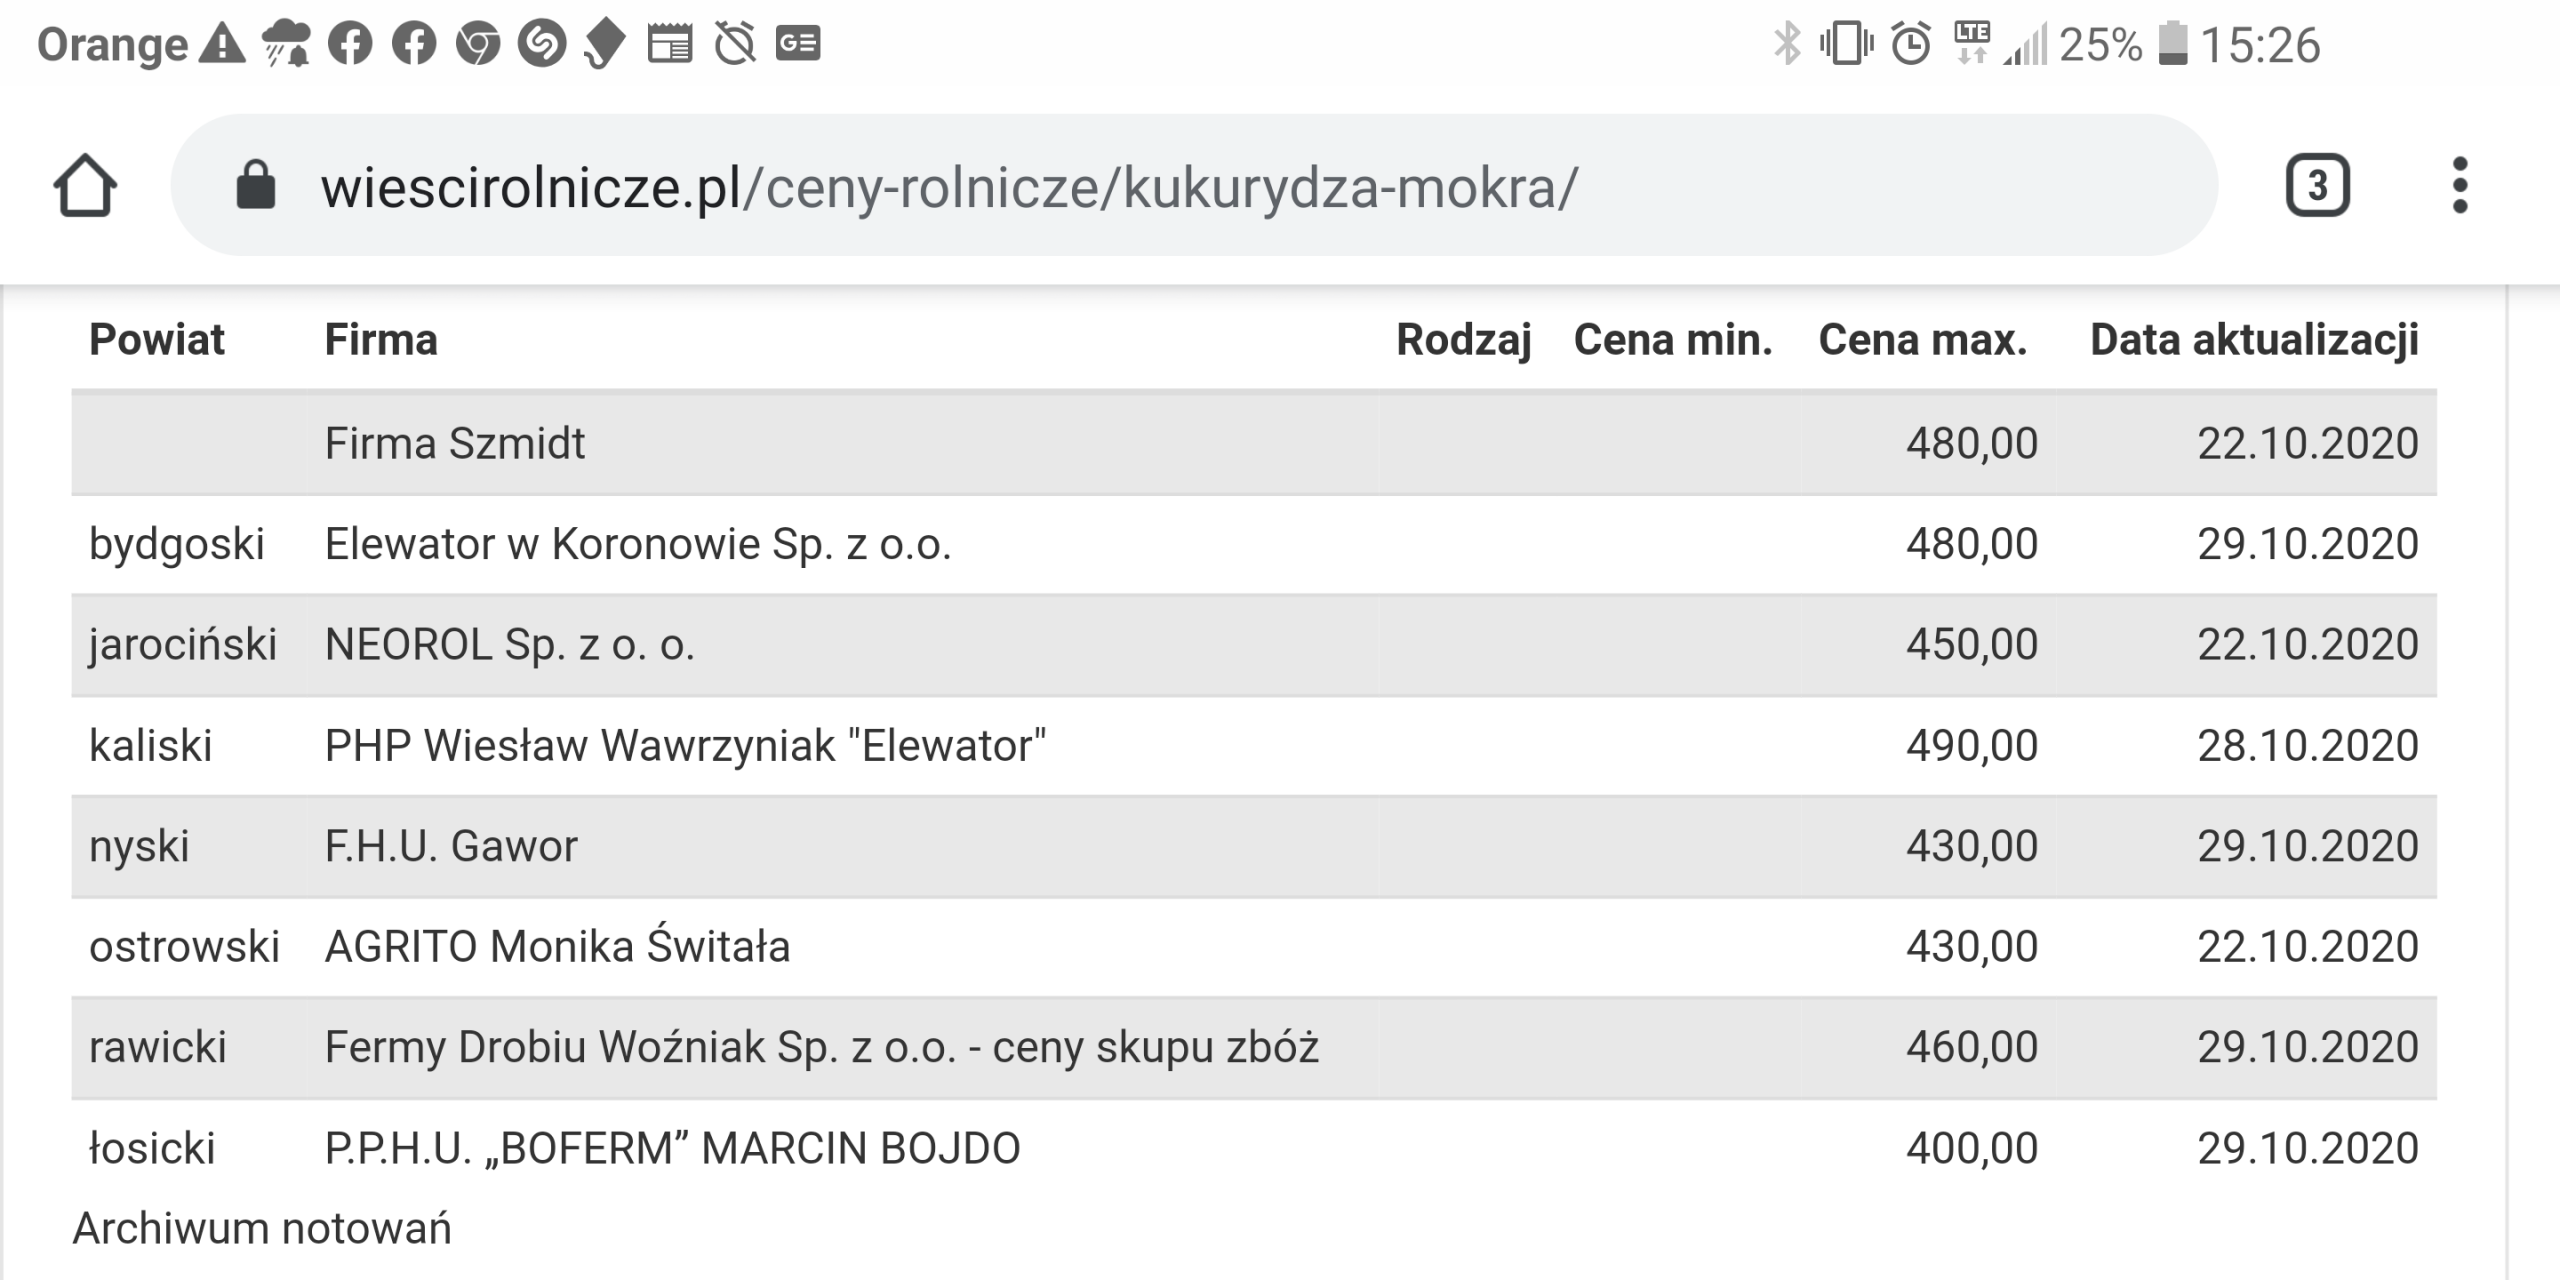
Task: Tap the warning triangle notification icon
Action: (x=222, y=45)
